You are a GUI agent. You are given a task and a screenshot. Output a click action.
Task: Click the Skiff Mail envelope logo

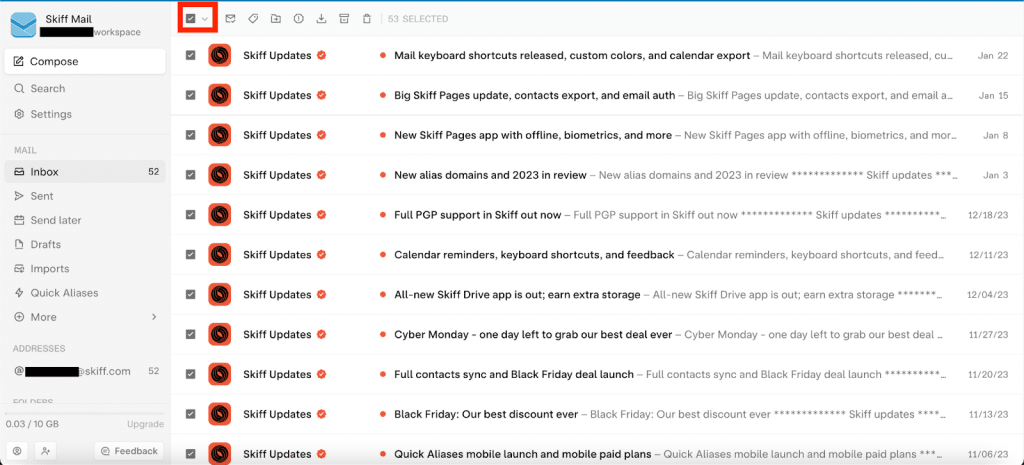coord(24,25)
